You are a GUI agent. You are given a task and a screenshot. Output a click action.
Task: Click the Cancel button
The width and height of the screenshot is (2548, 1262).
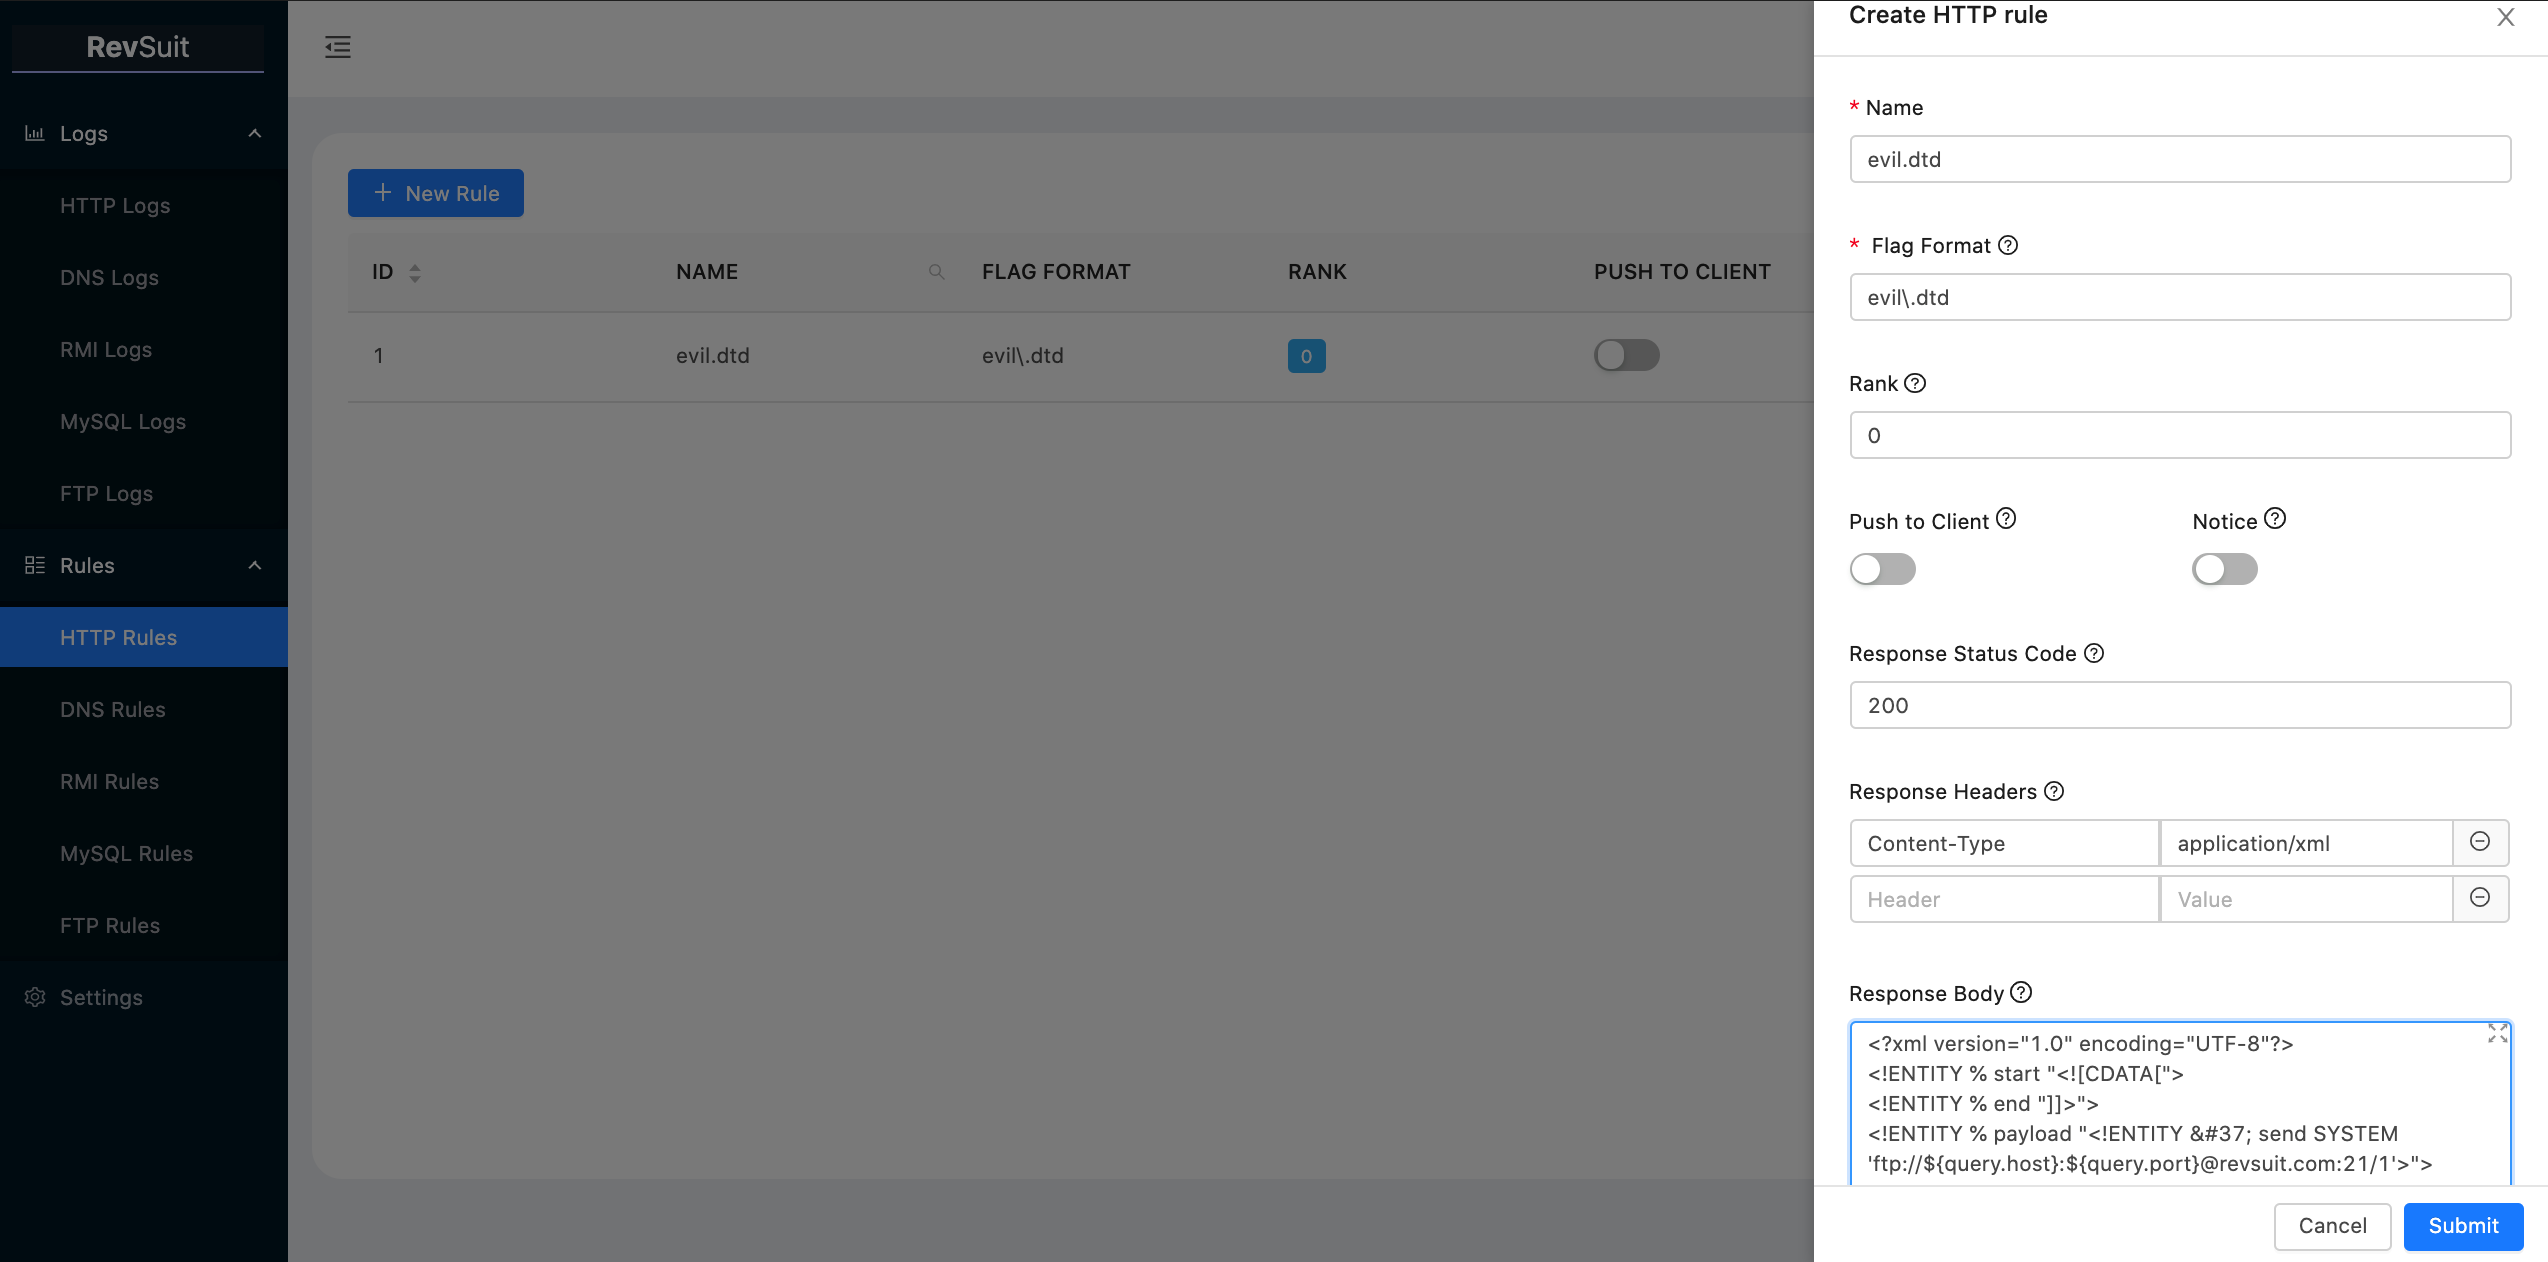2332,1226
